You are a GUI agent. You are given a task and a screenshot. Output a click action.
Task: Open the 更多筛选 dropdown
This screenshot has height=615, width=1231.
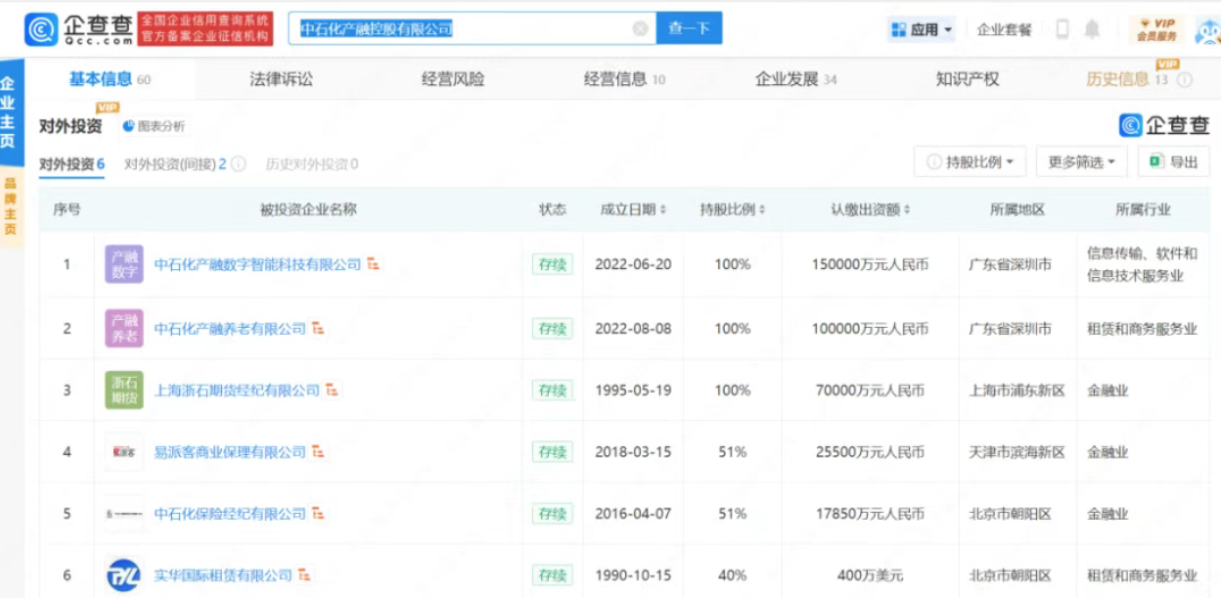[1081, 162]
